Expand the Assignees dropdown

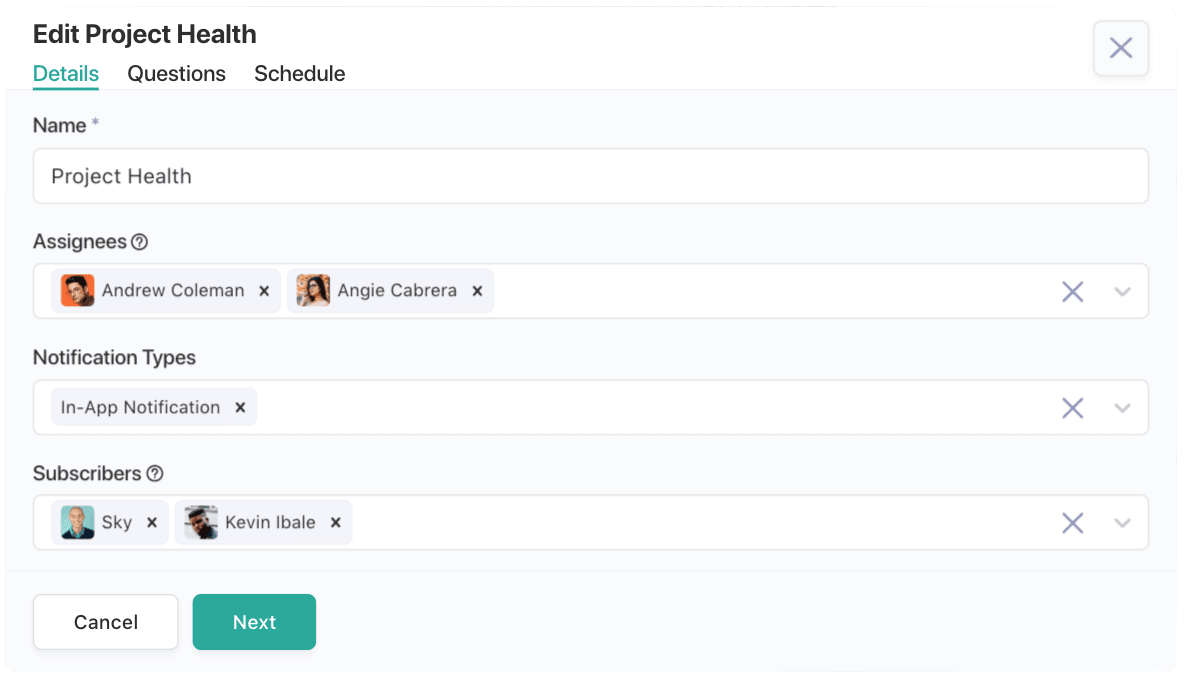pos(1121,291)
